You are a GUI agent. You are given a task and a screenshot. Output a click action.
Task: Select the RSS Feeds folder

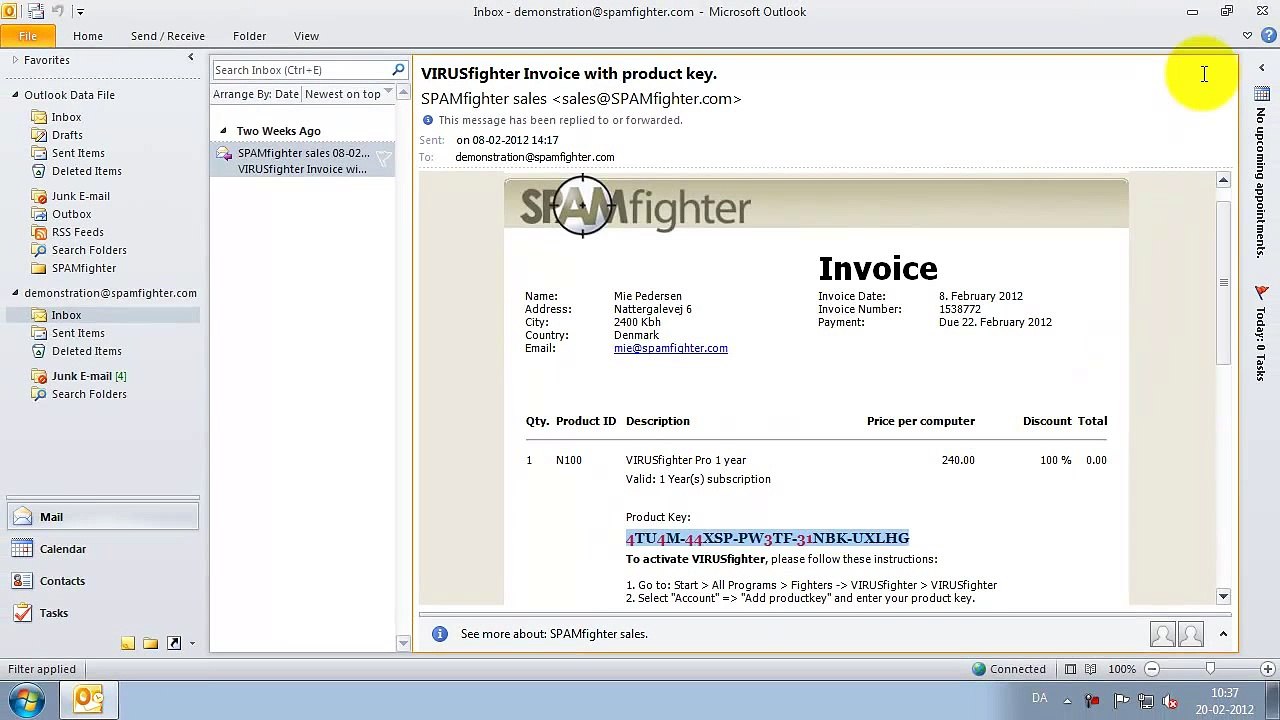77,232
